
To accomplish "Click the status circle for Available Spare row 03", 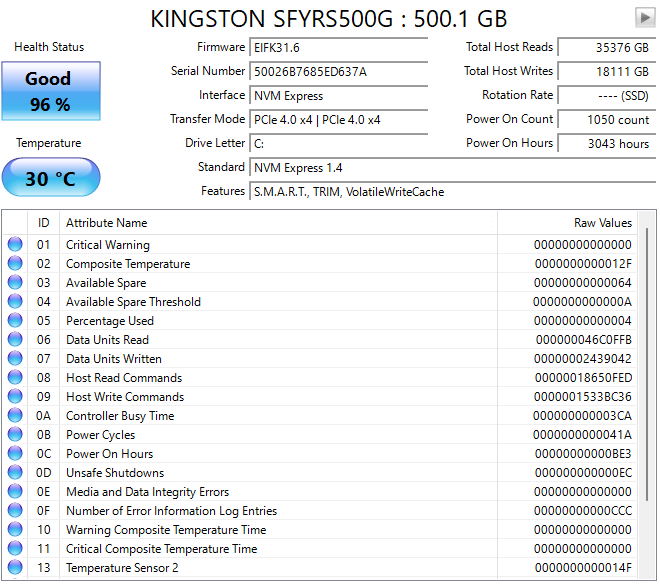I will click(15, 282).
